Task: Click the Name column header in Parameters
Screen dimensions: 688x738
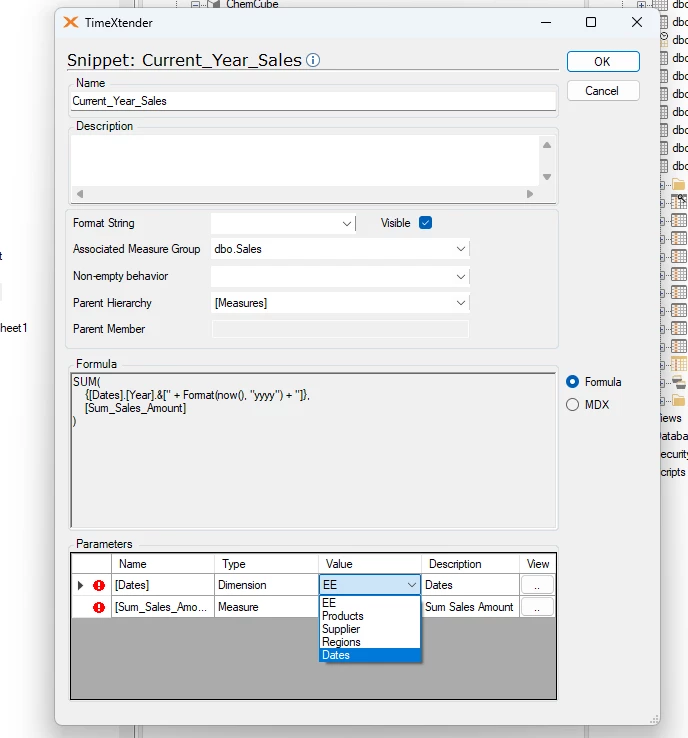Action: (x=163, y=564)
